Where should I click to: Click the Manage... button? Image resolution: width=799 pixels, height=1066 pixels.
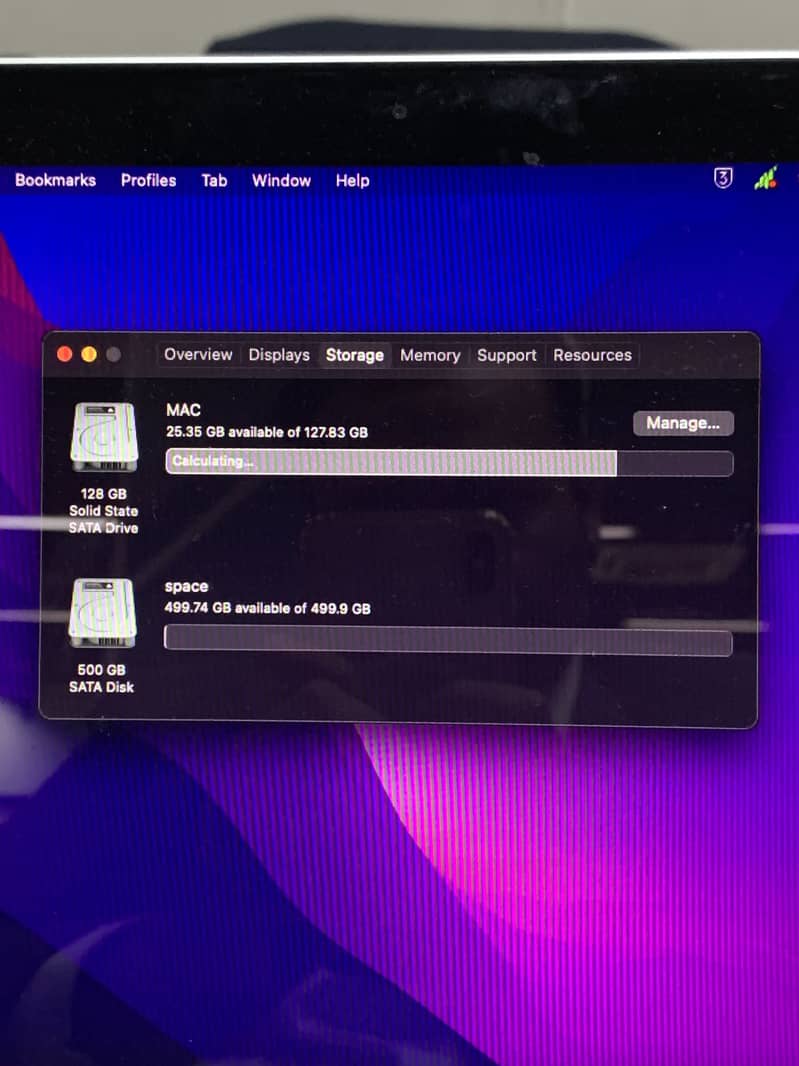tap(683, 423)
